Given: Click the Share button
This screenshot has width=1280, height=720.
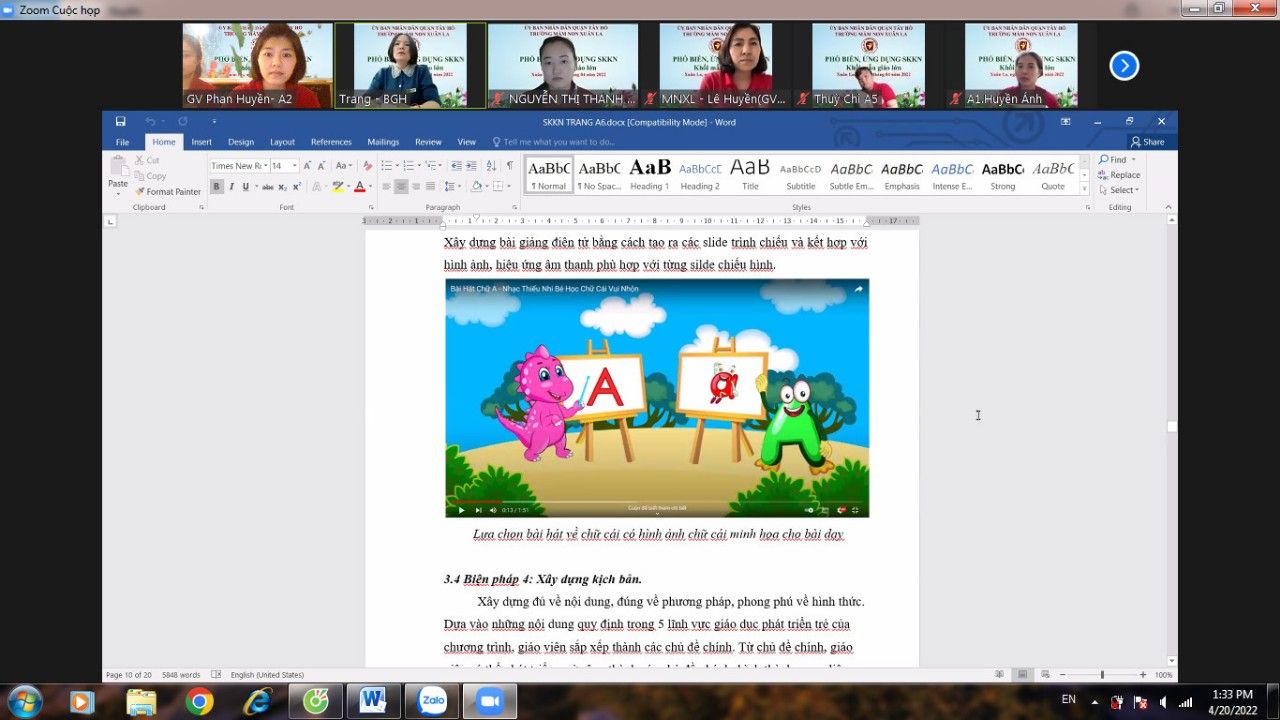Looking at the screenshot, I should point(1147,142).
